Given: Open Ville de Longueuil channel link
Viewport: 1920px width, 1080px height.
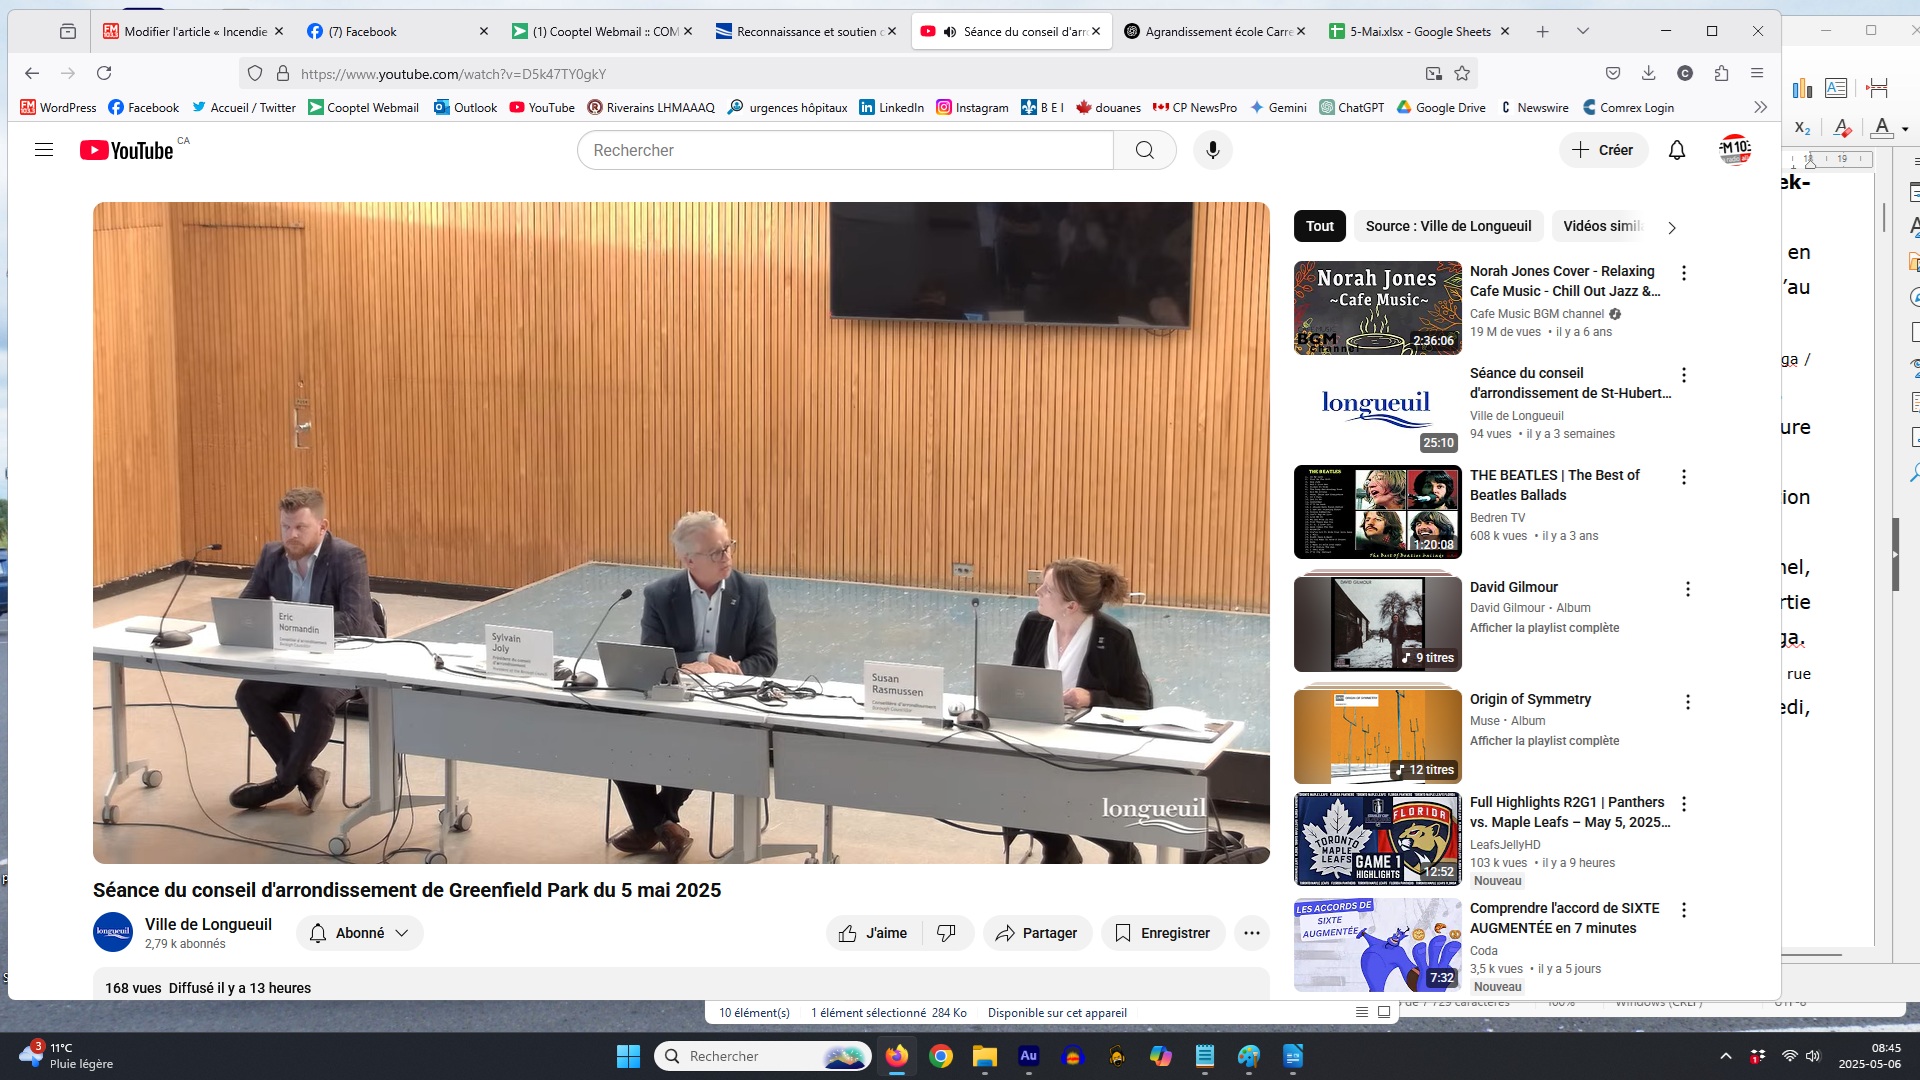Looking at the screenshot, I should pyautogui.click(x=208, y=924).
